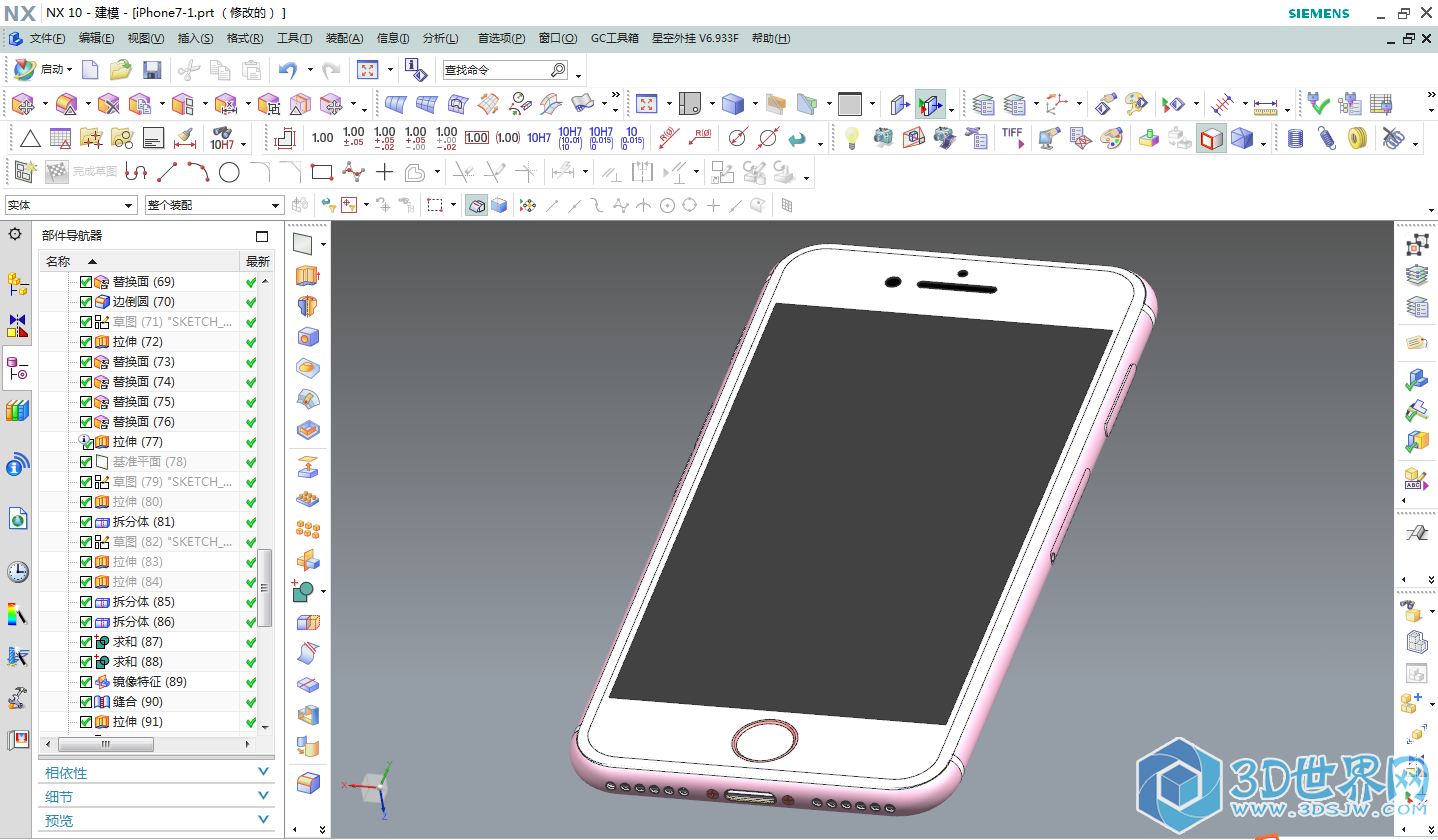Click the New file icon

tap(90, 69)
